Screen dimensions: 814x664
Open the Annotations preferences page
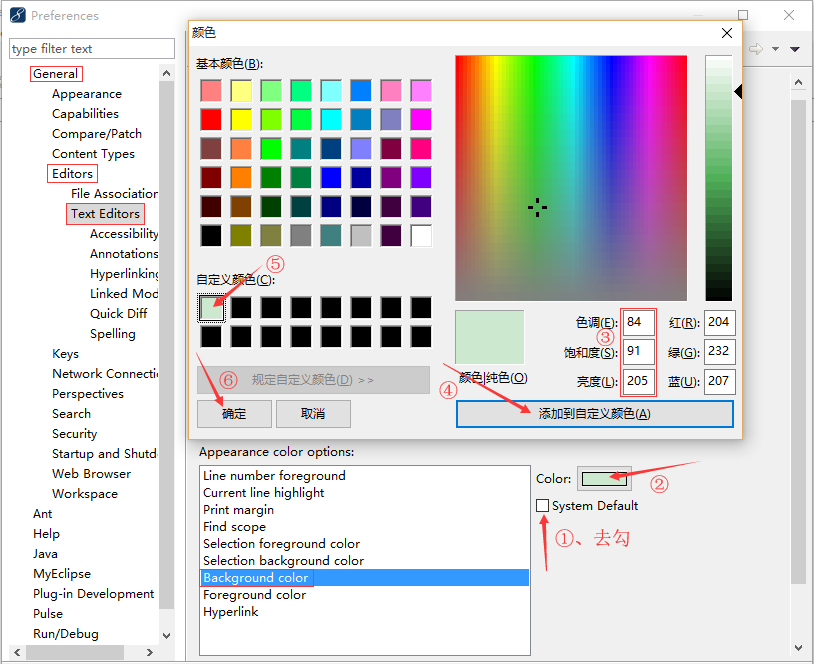coord(124,254)
